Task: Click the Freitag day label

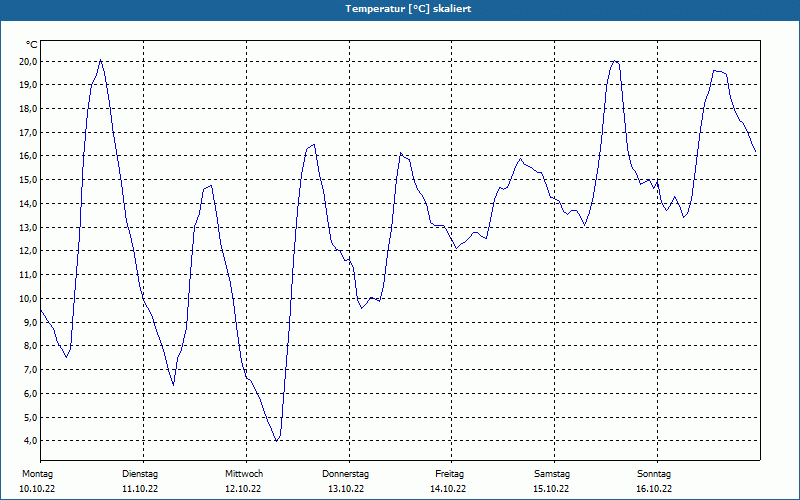Action: pos(449,474)
